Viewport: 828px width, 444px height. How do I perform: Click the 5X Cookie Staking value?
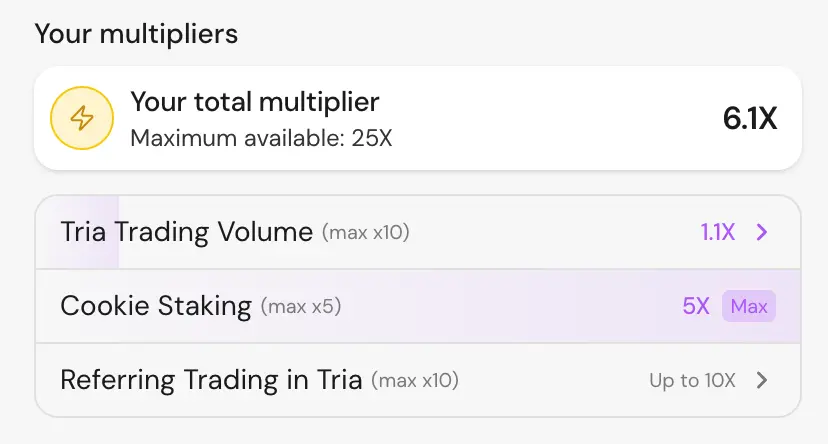tap(696, 306)
